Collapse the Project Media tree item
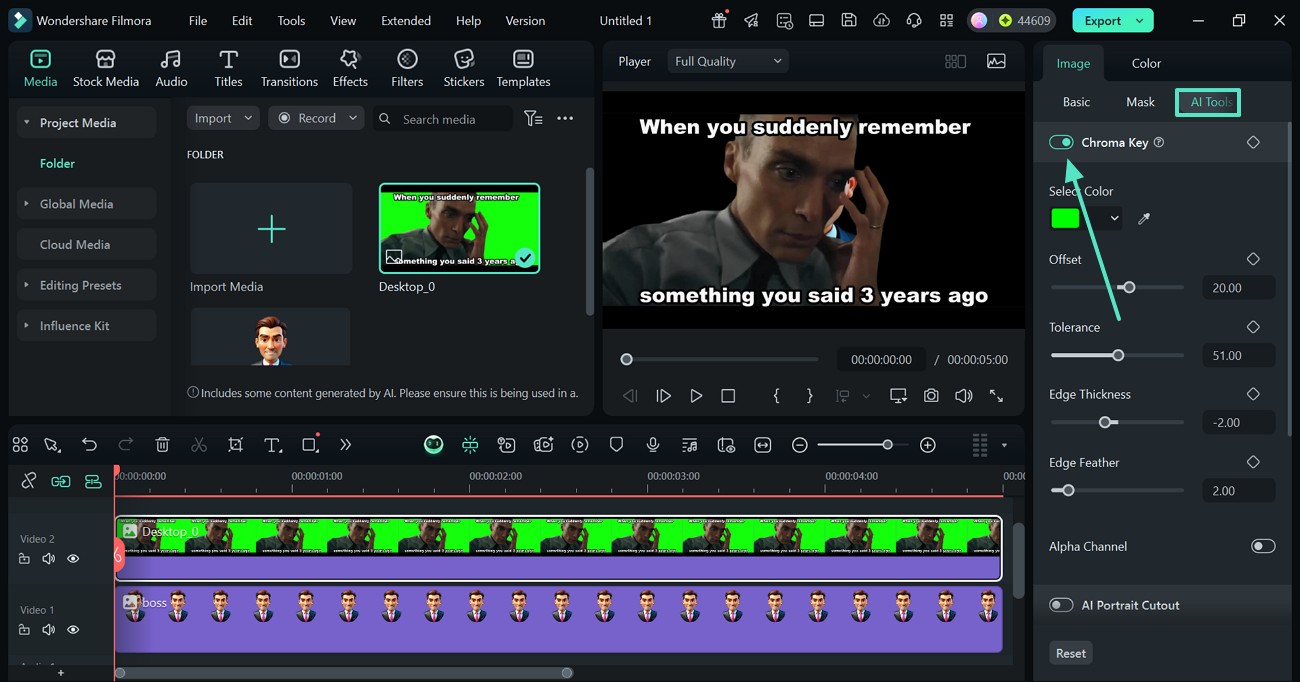 (26, 123)
